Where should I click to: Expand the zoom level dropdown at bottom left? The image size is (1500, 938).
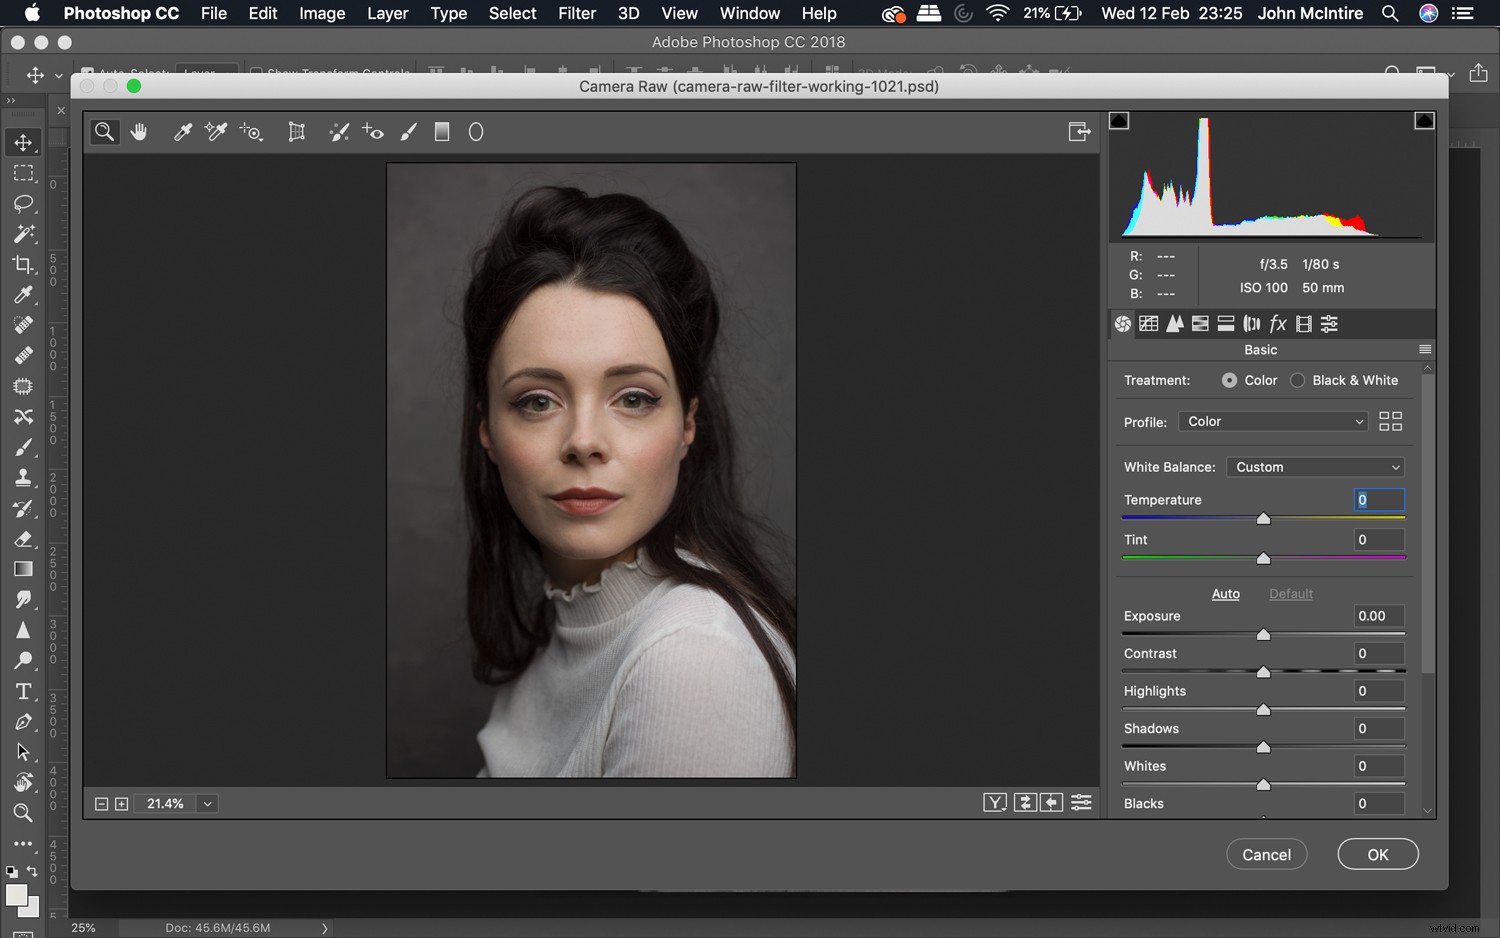pos(207,803)
